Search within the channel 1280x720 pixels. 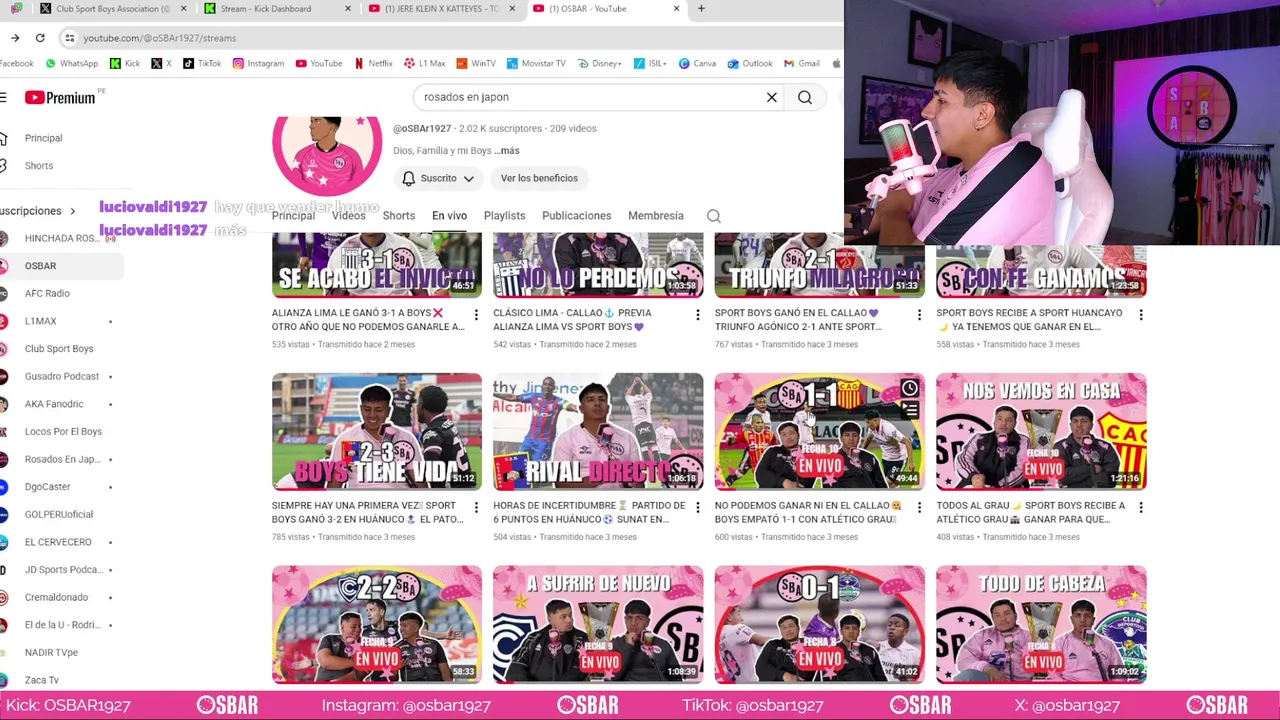click(714, 216)
